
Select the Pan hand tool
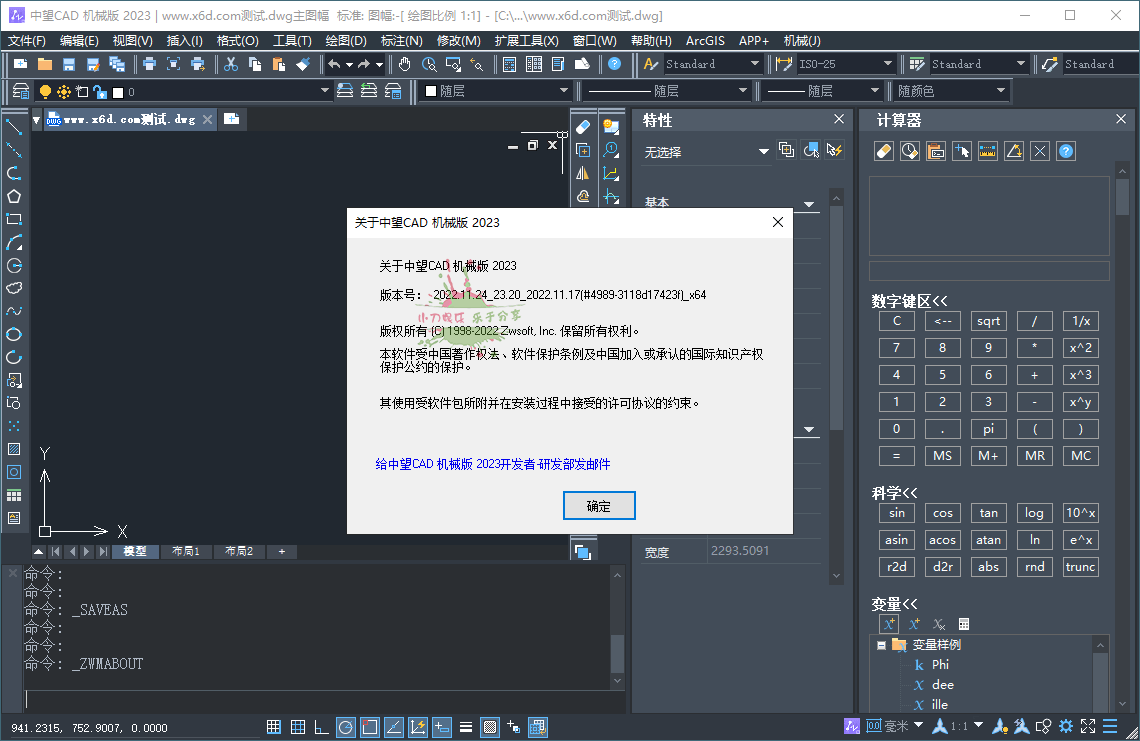pyautogui.click(x=404, y=64)
